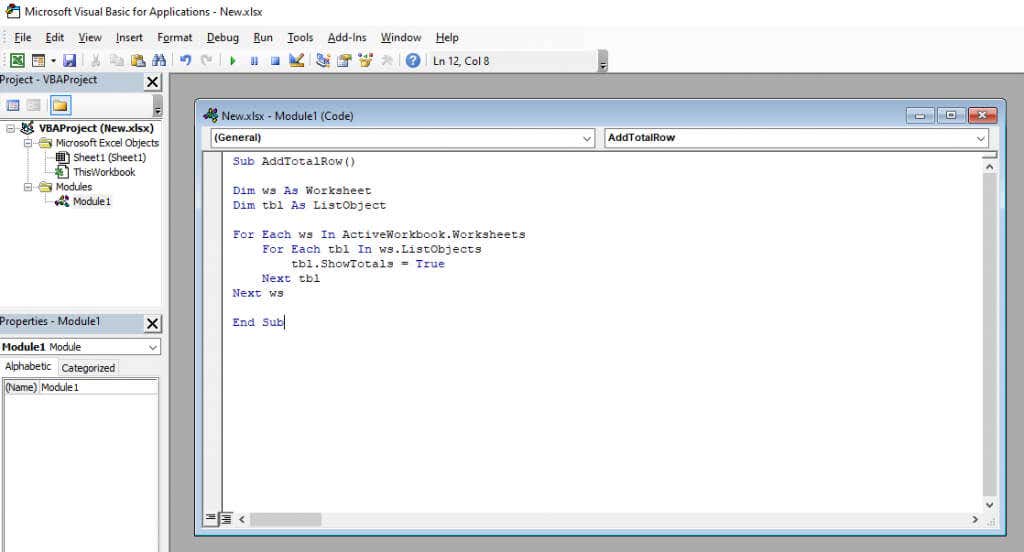Select ThisWorkbook in the project tree

click(103, 172)
